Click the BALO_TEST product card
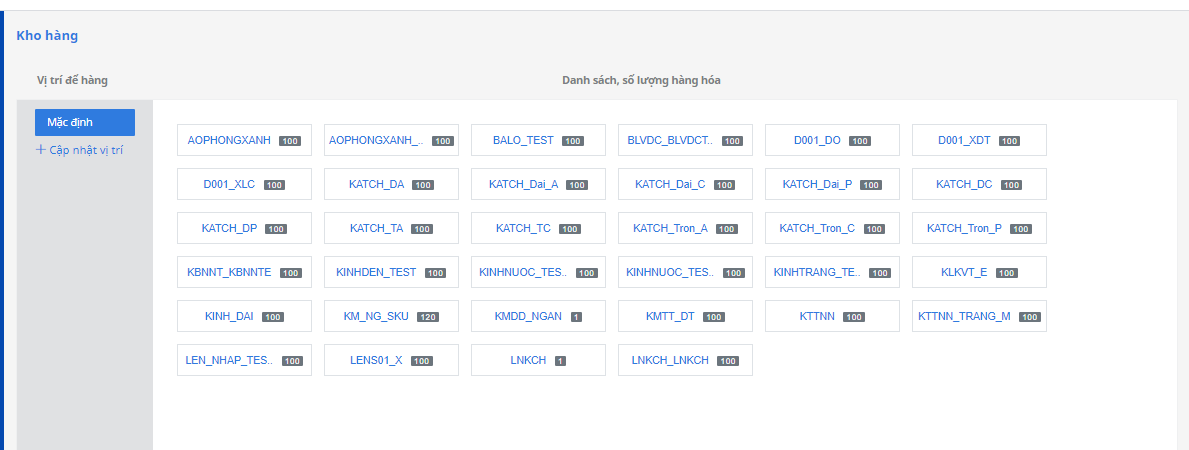The width and height of the screenshot is (1189, 450). [x=523, y=140]
